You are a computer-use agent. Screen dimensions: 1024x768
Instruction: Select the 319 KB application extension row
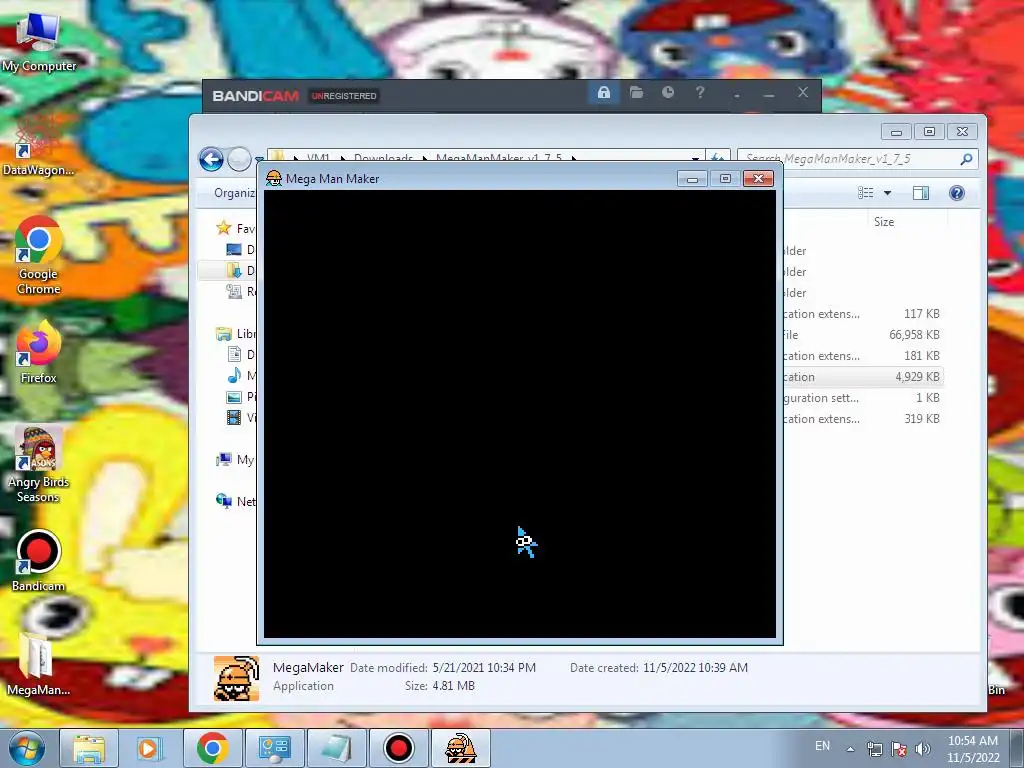tap(862, 419)
